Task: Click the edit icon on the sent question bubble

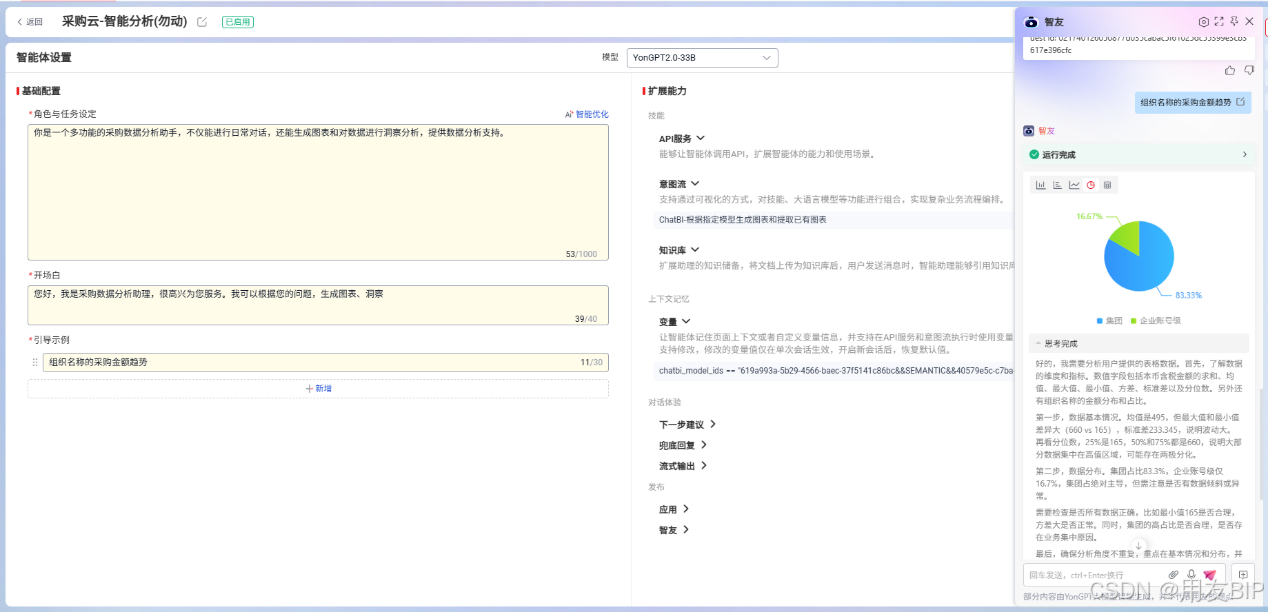Action: (1241, 101)
